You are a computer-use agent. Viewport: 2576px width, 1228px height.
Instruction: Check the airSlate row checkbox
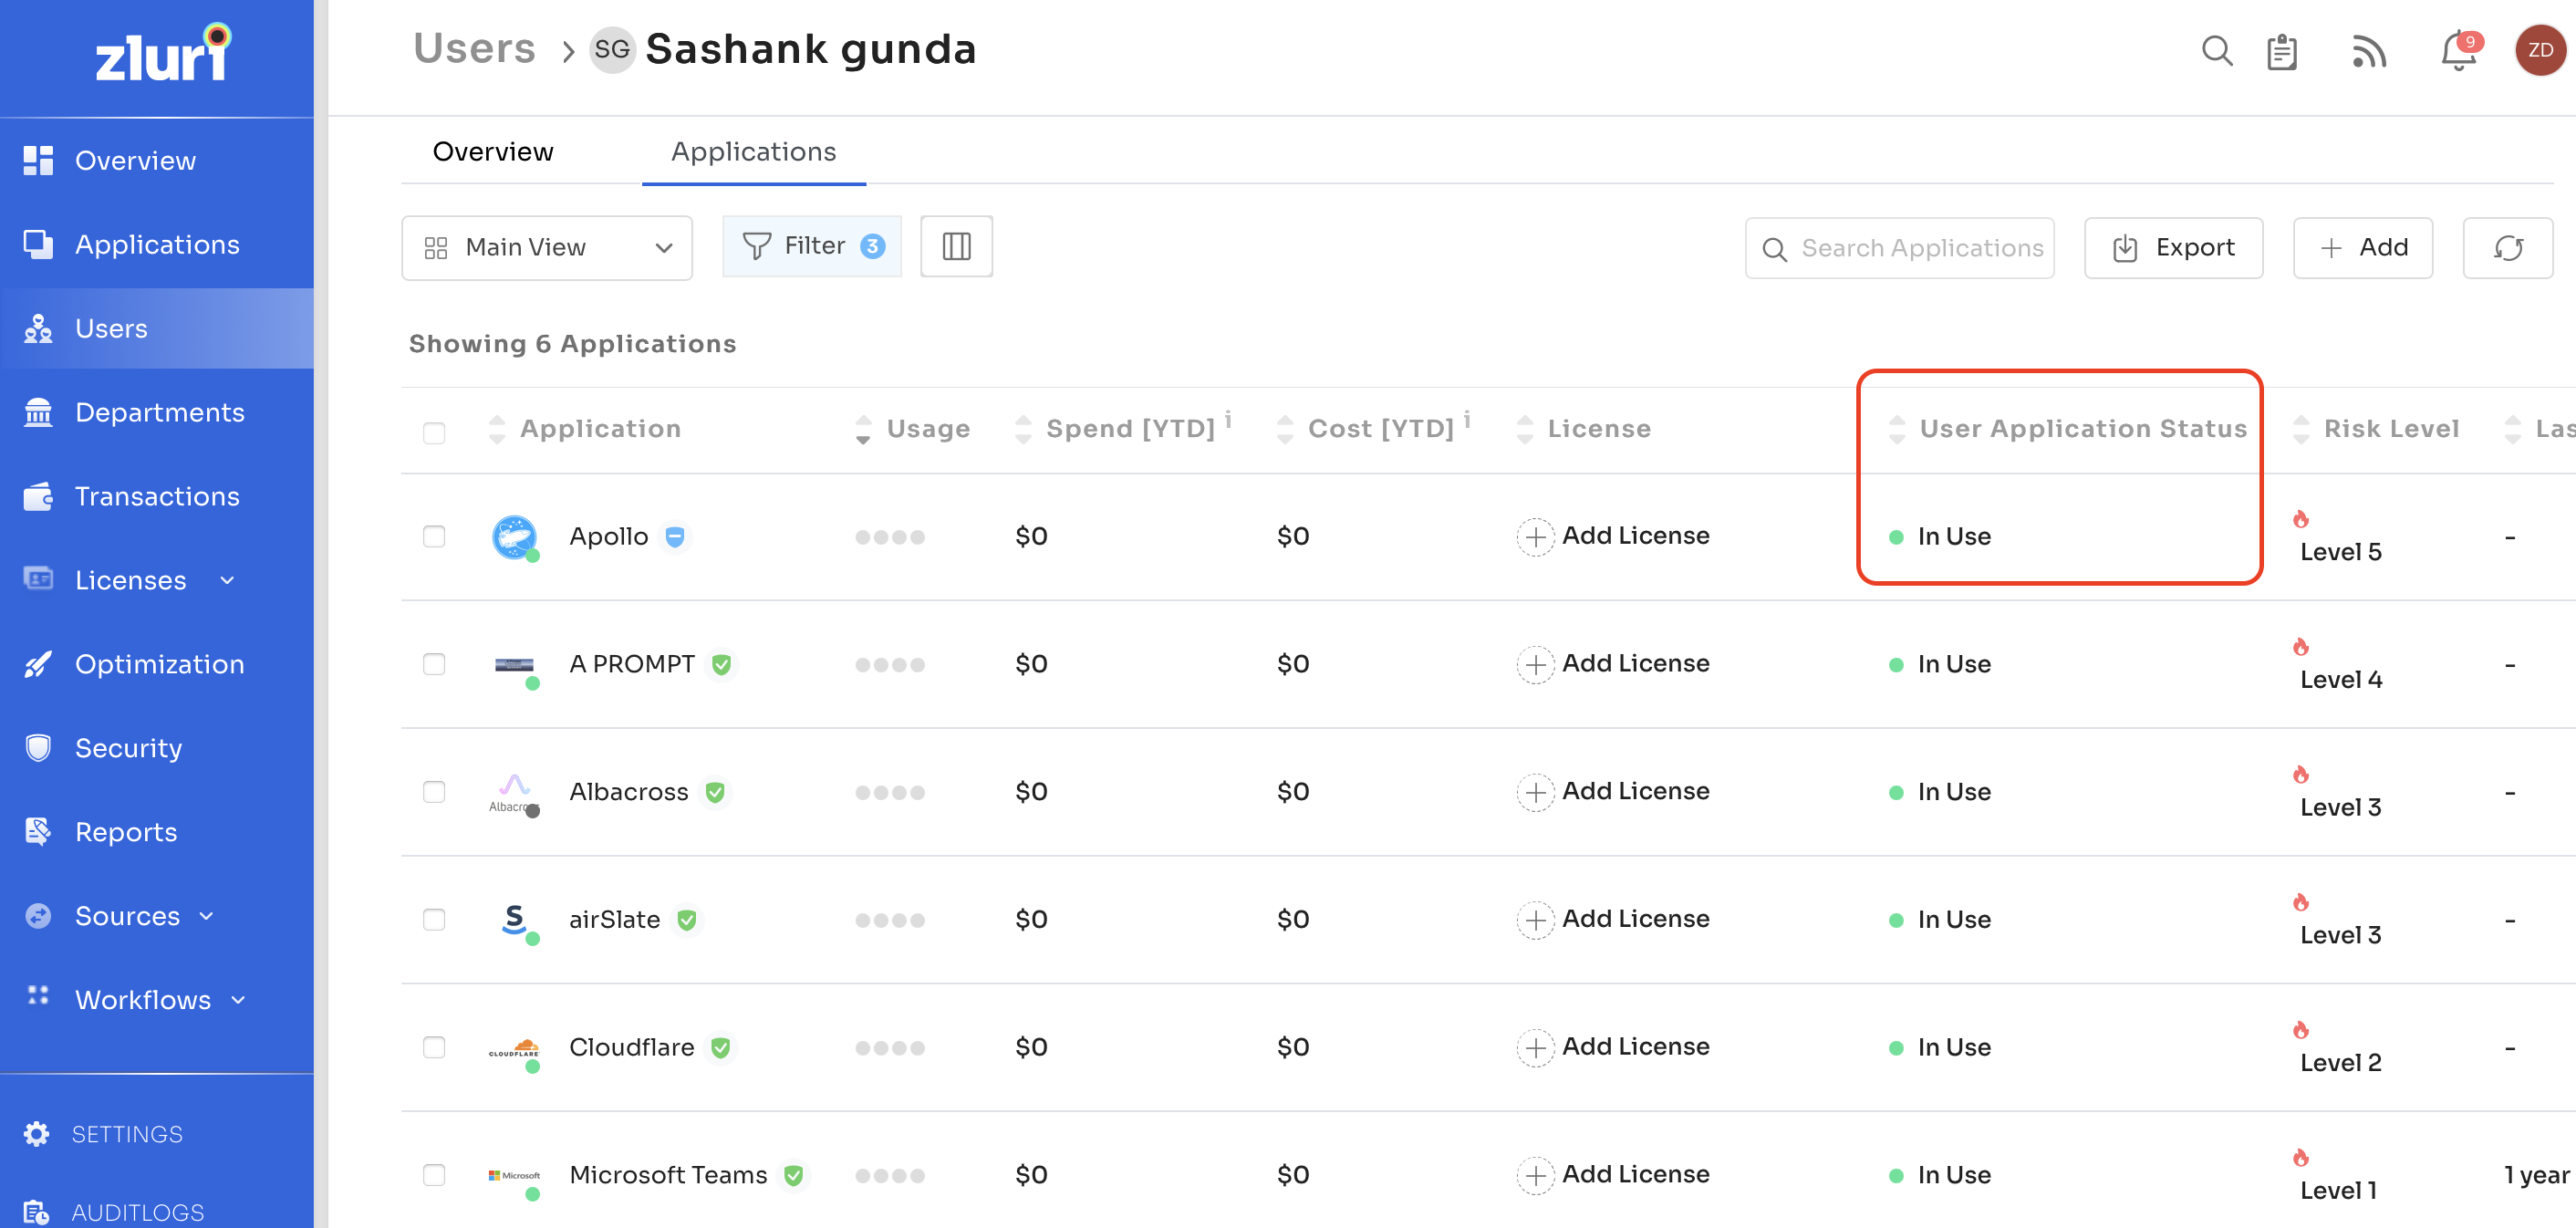[x=434, y=920]
